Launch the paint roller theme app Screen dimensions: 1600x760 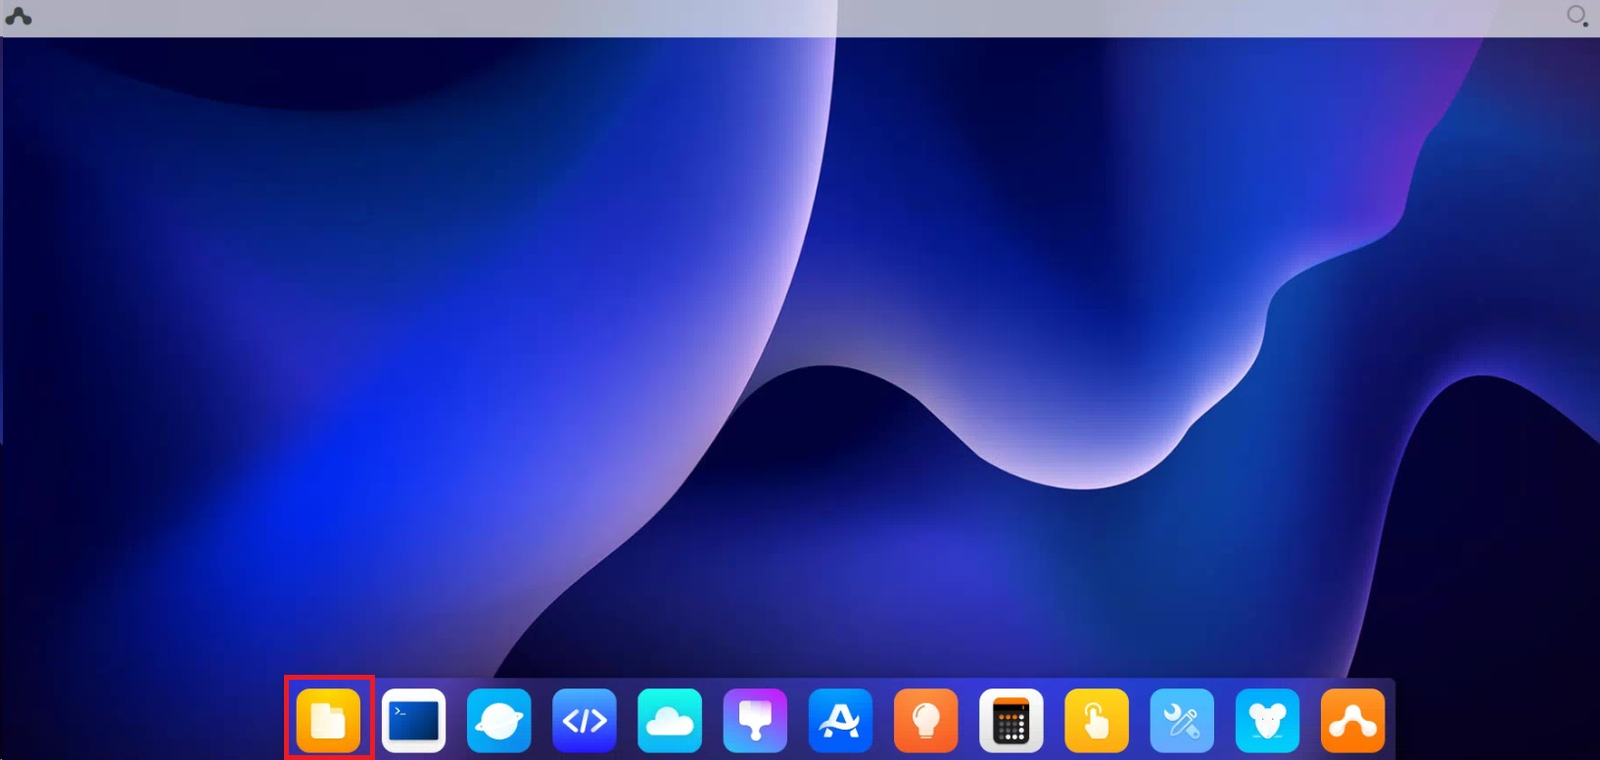click(x=755, y=720)
